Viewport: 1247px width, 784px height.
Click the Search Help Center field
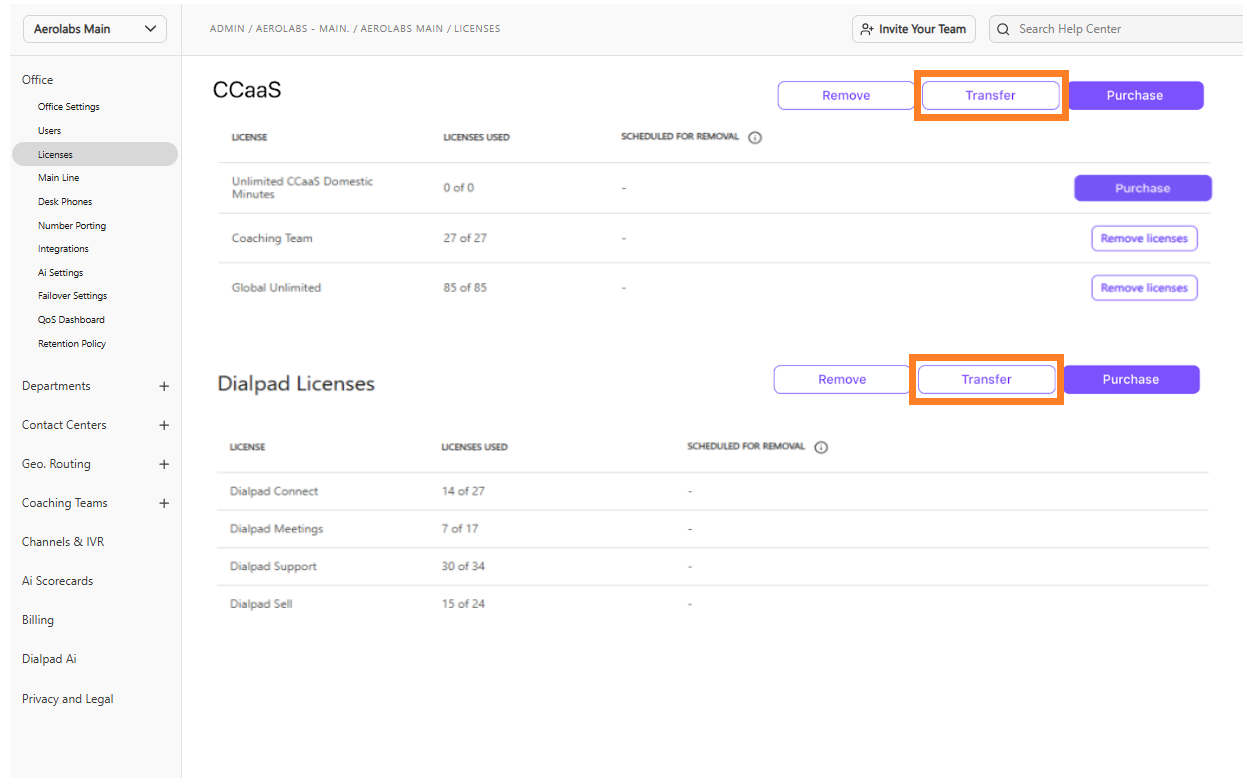tap(1115, 29)
